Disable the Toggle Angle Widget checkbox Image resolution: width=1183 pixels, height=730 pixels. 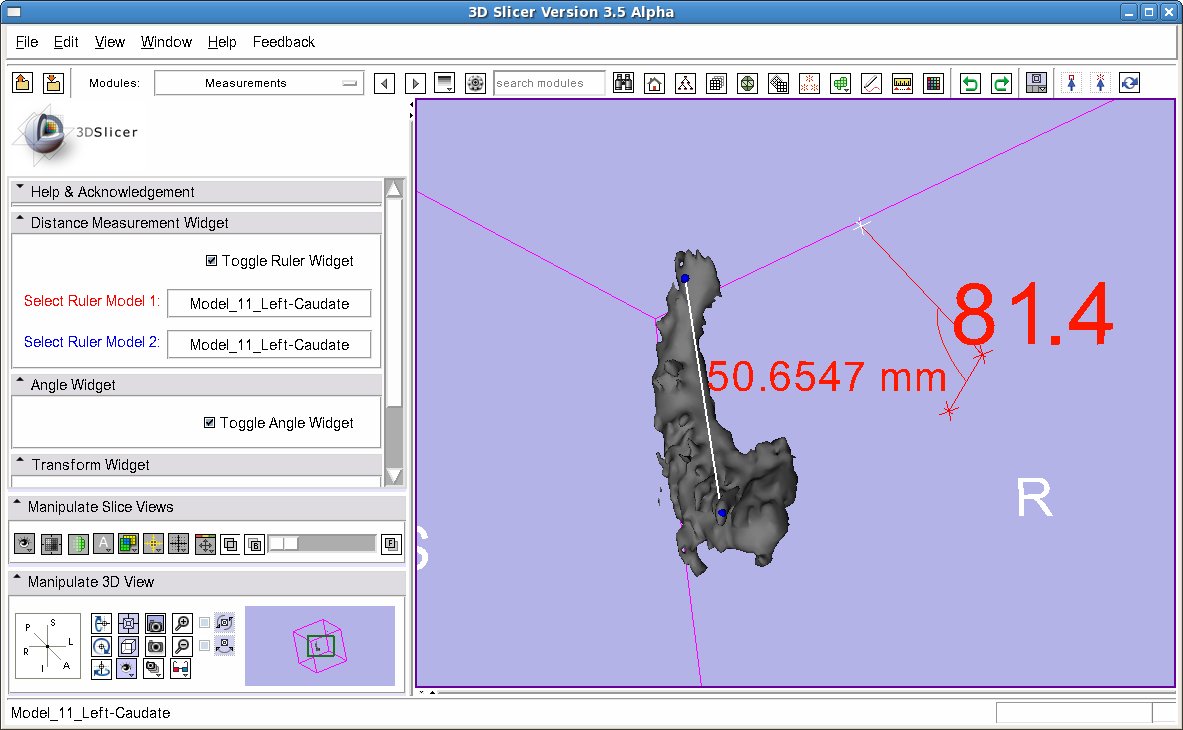tap(210, 423)
